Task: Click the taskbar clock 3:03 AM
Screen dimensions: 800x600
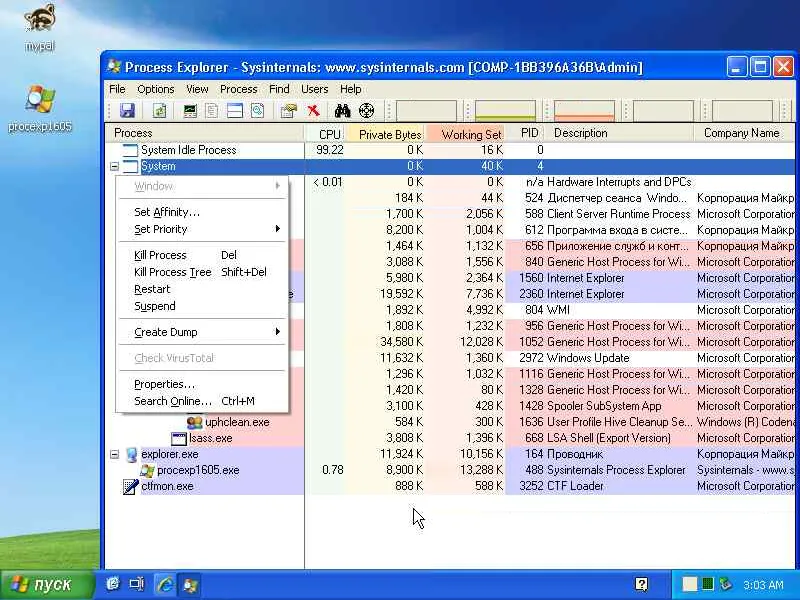Action: [763, 585]
